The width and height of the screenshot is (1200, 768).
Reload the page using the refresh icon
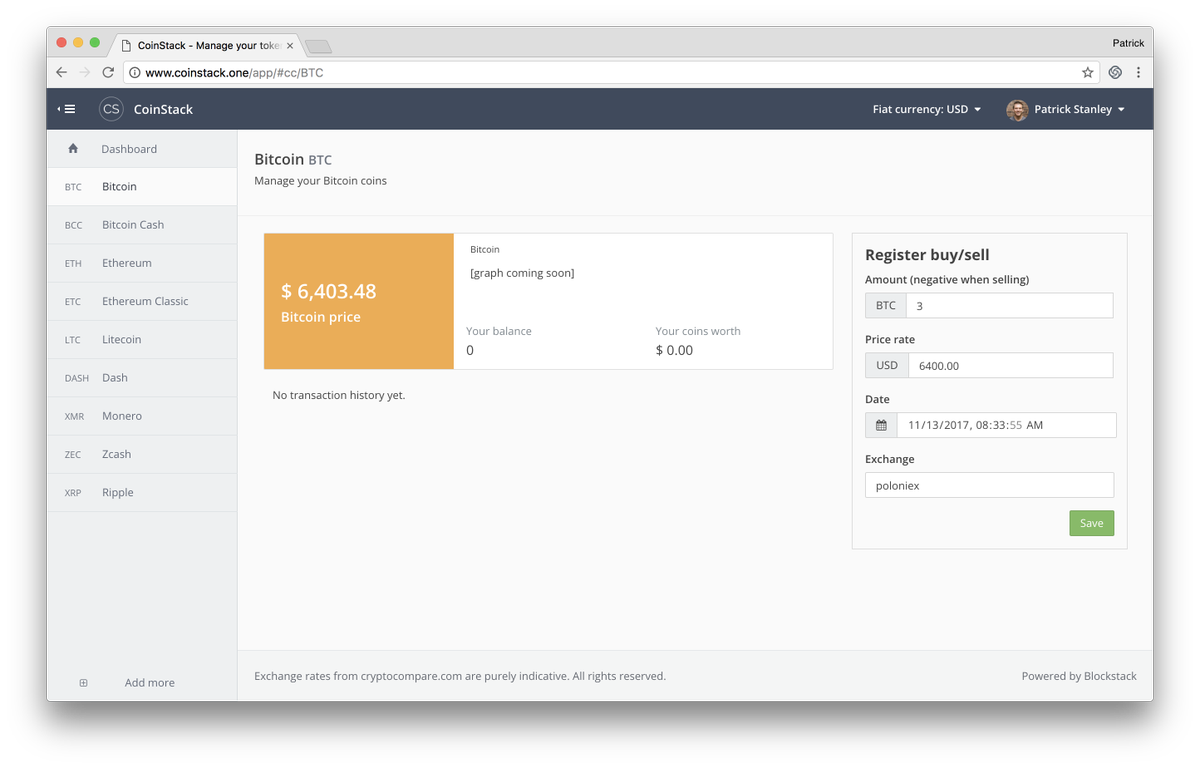click(x=108, y=73)
